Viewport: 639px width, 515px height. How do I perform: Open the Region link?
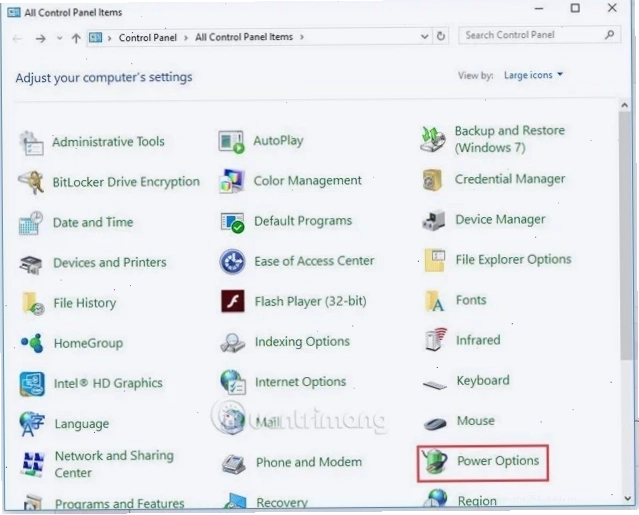click(477, 501)
